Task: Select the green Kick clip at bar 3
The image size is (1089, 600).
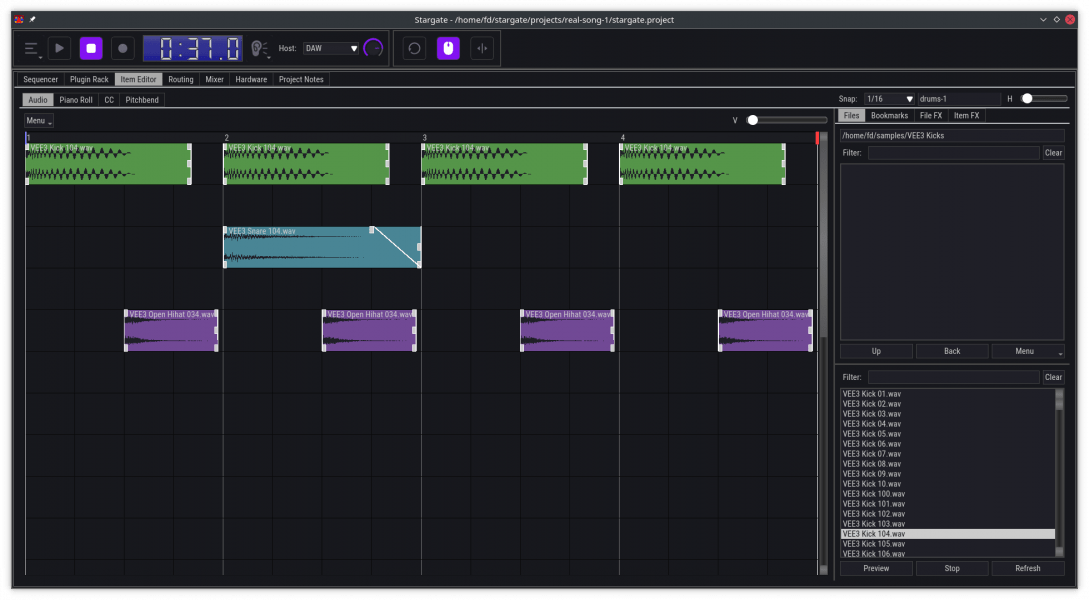Action: [504, 164]
